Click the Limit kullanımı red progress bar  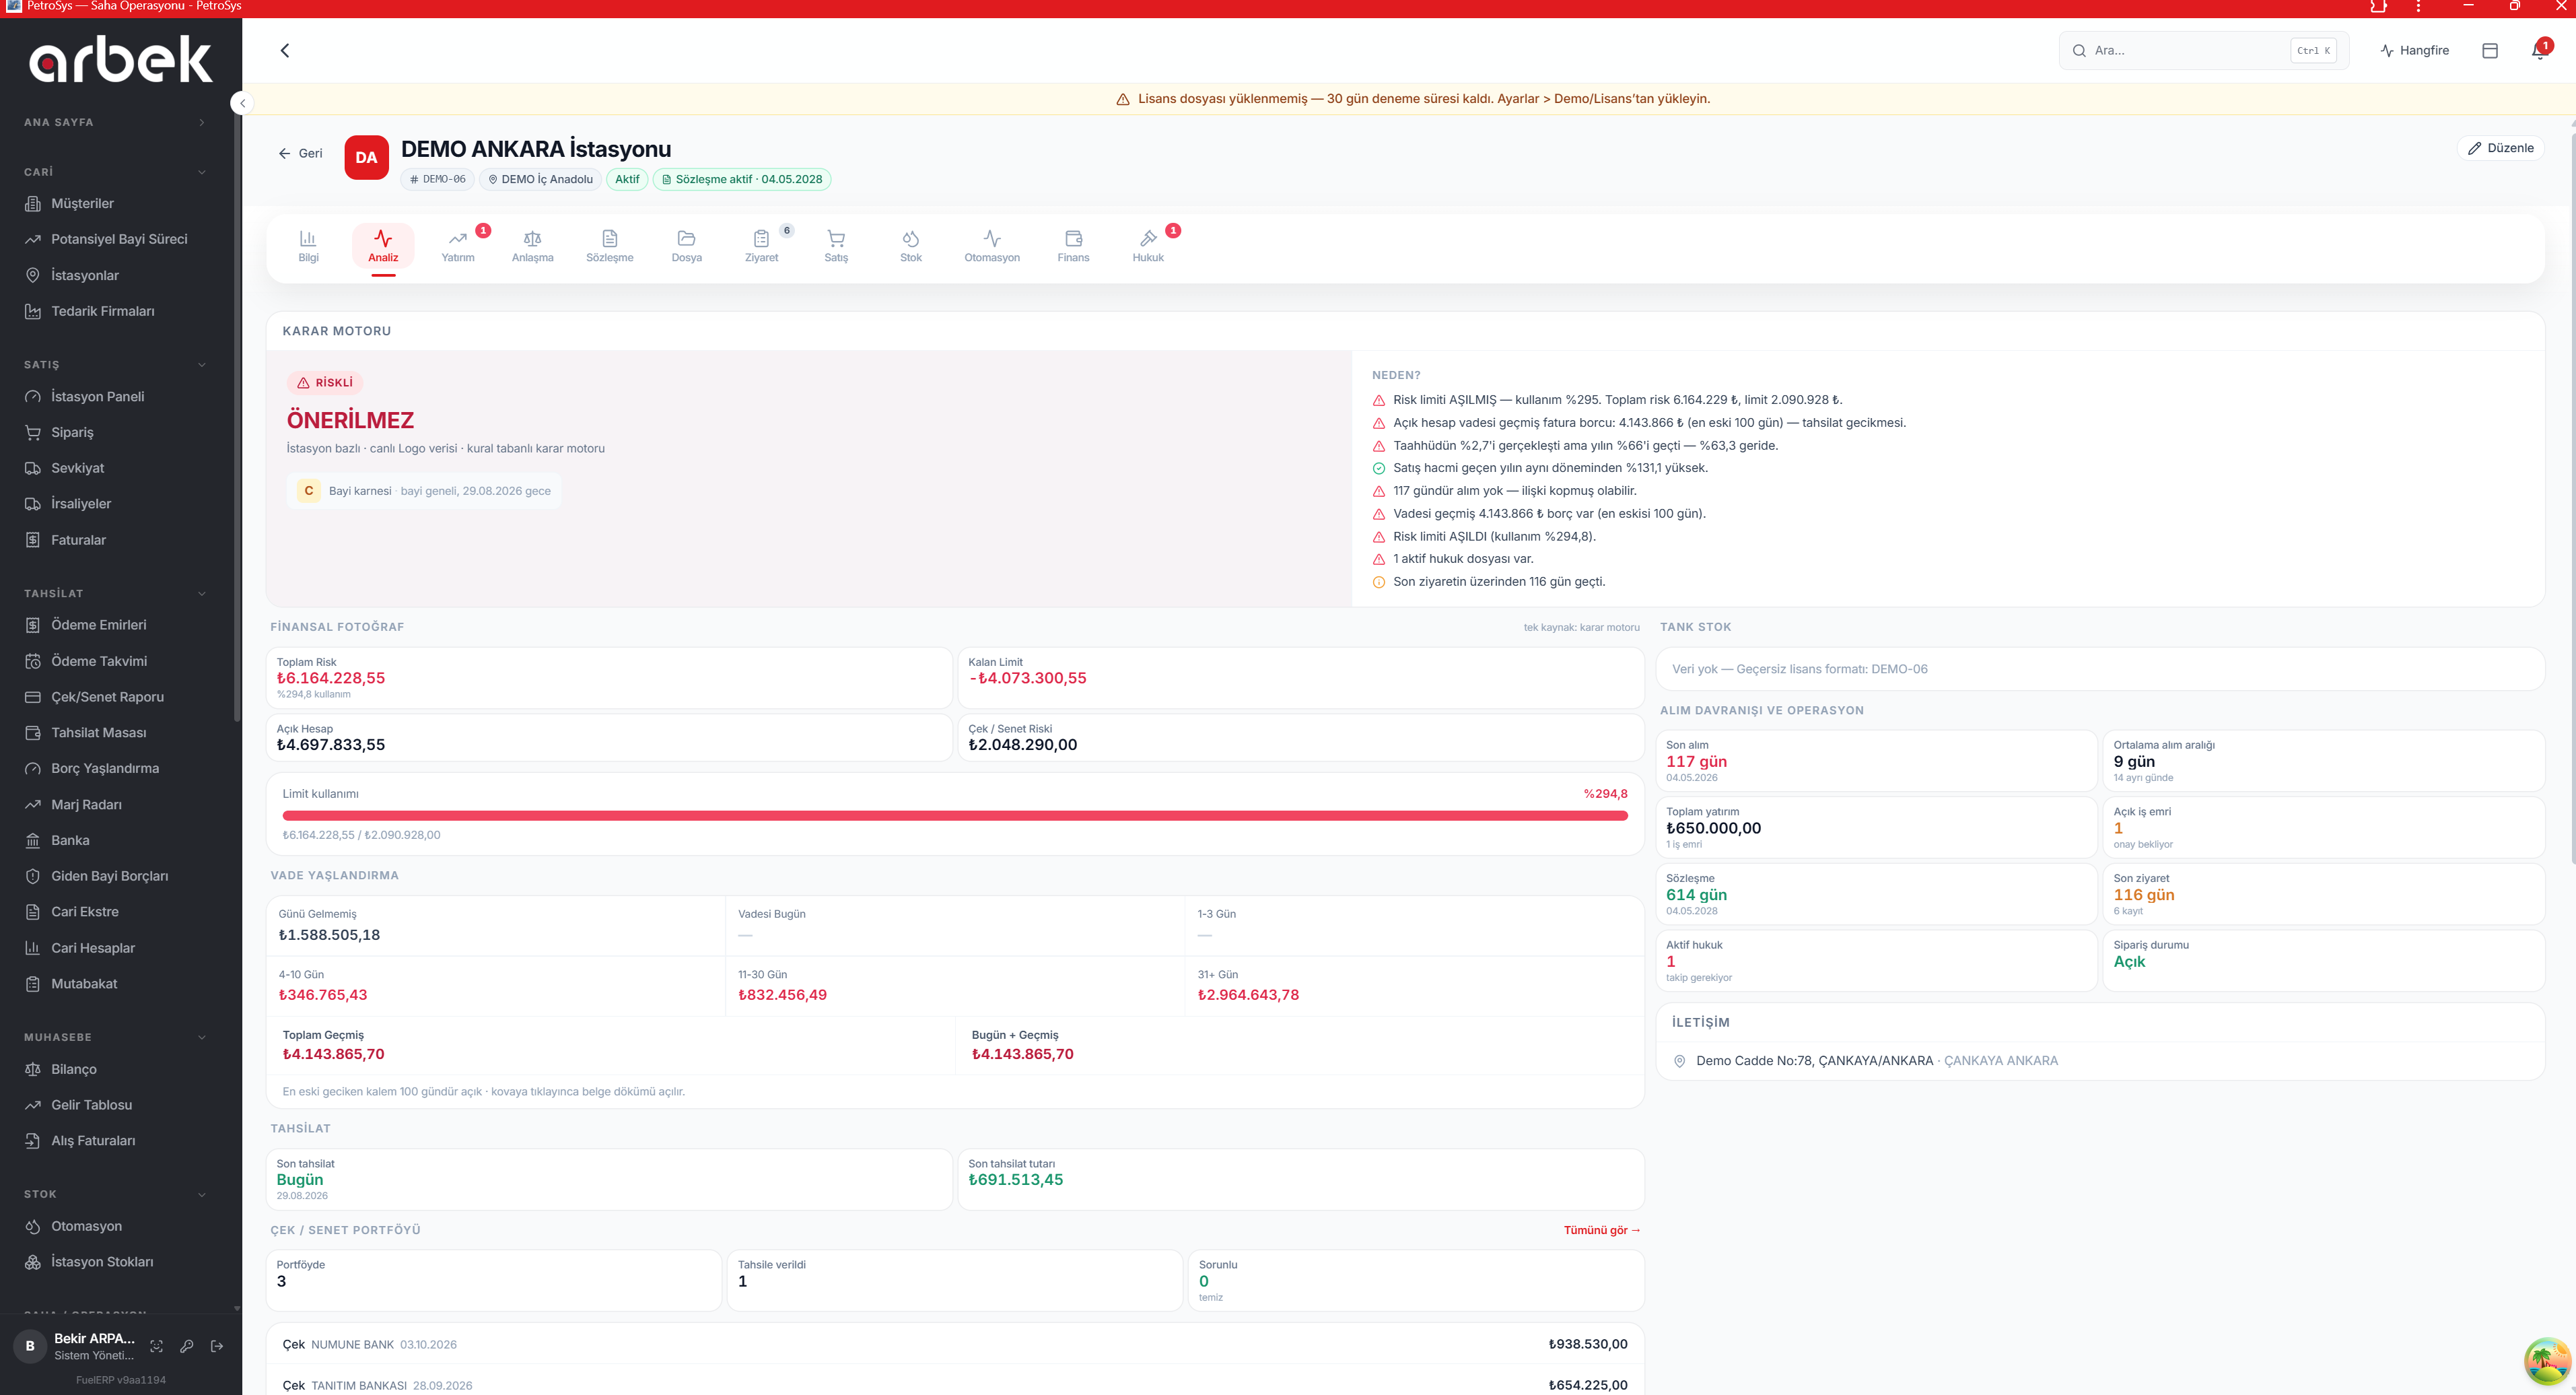(955, 816)
